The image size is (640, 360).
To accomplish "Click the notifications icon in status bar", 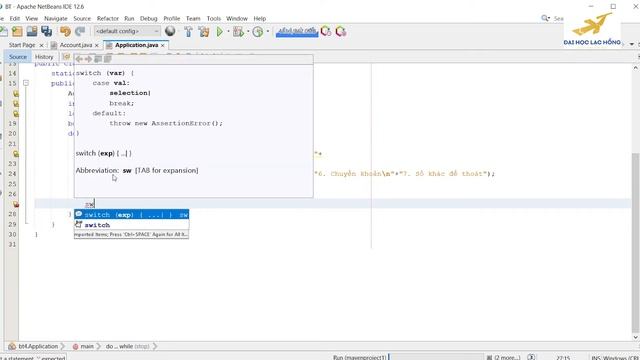I will (x=531, y=357).
